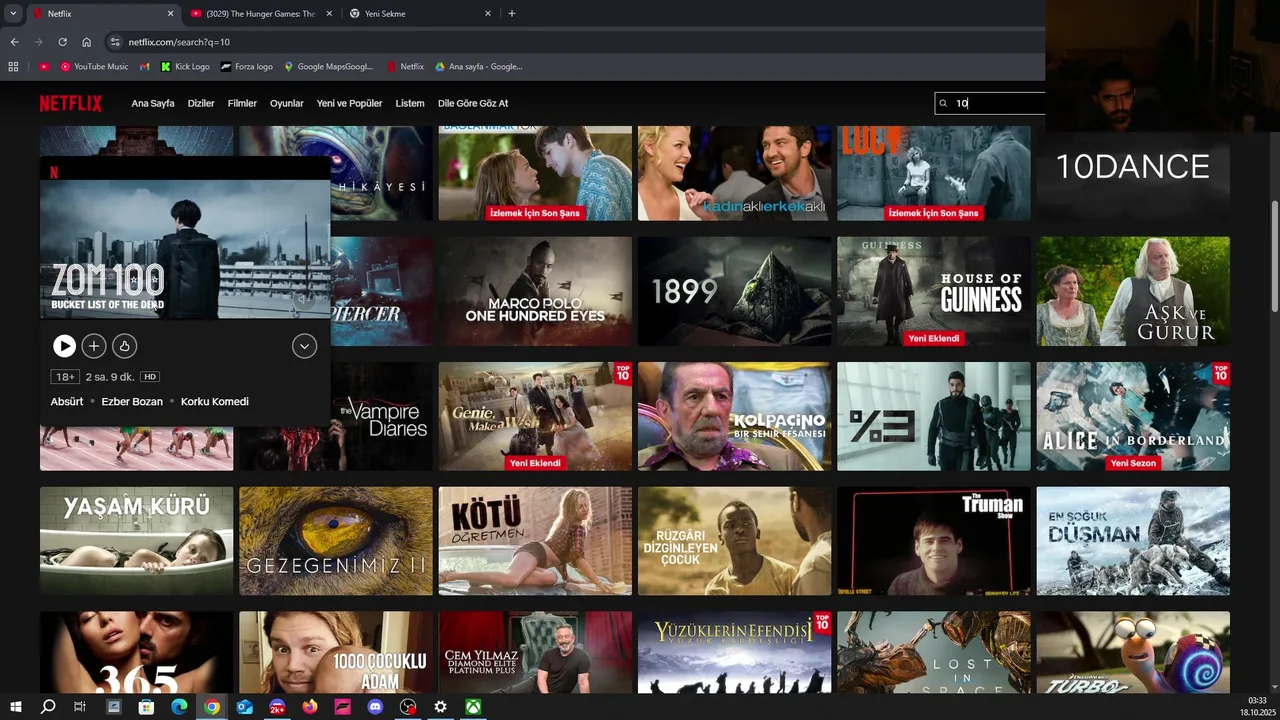
Task: Open the Yaşam Kürü thumbnail
Action: pyautogui.click(x=136, y=541)
